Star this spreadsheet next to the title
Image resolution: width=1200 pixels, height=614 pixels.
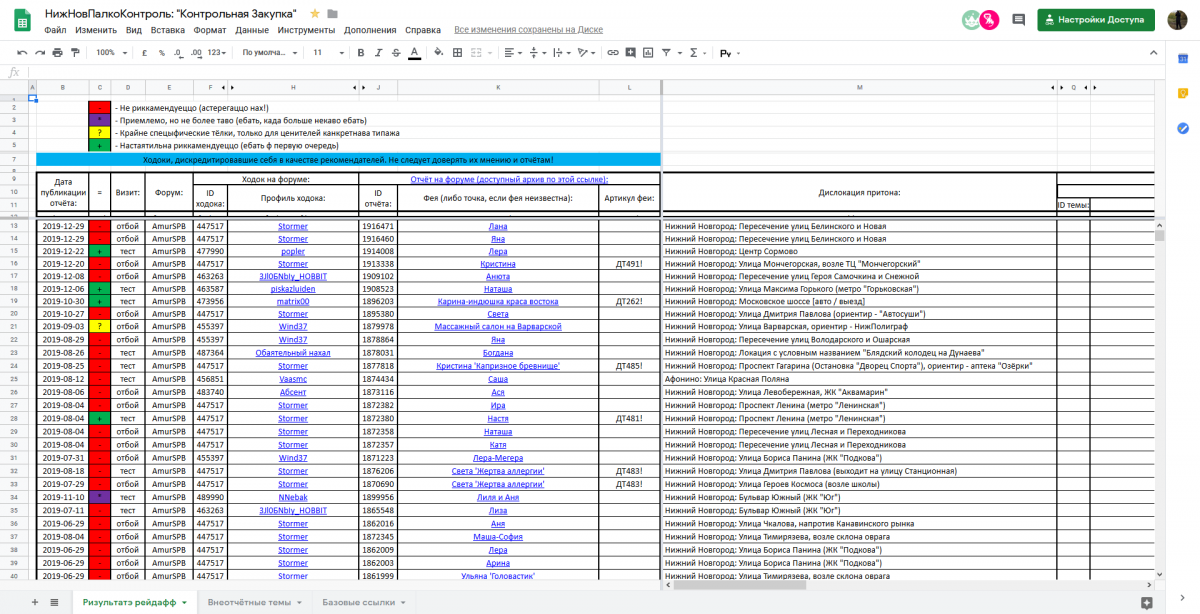pyautogui.click(x=315, y=13)
